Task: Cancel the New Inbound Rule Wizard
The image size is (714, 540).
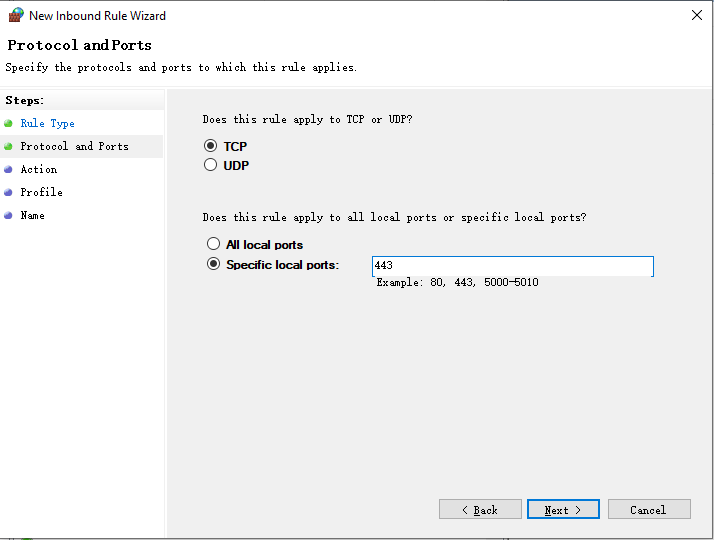Action: (649, 509)
